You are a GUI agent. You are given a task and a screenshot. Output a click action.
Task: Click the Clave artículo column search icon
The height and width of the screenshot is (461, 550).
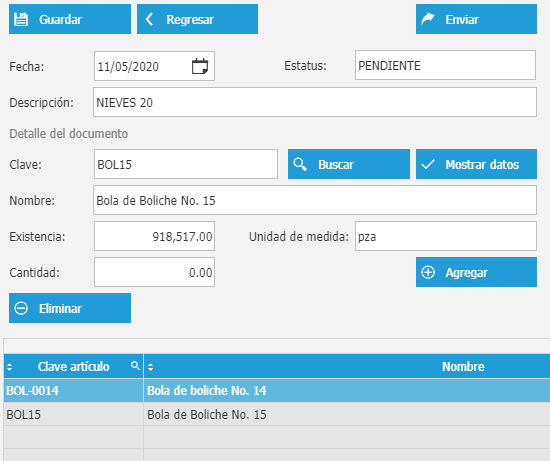(135, 366)
